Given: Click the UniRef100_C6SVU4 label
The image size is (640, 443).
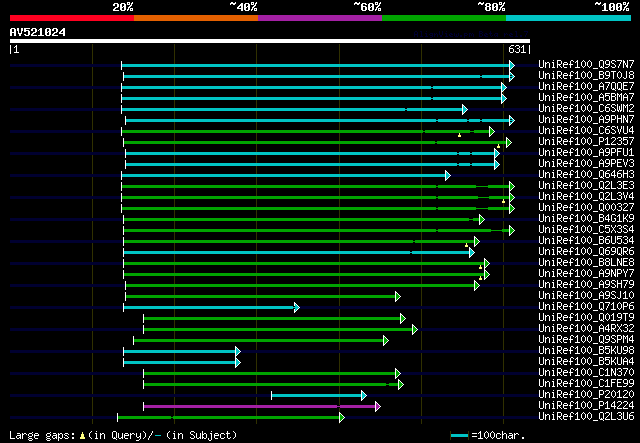Looking at the screenshot, I should click(586, 130).
